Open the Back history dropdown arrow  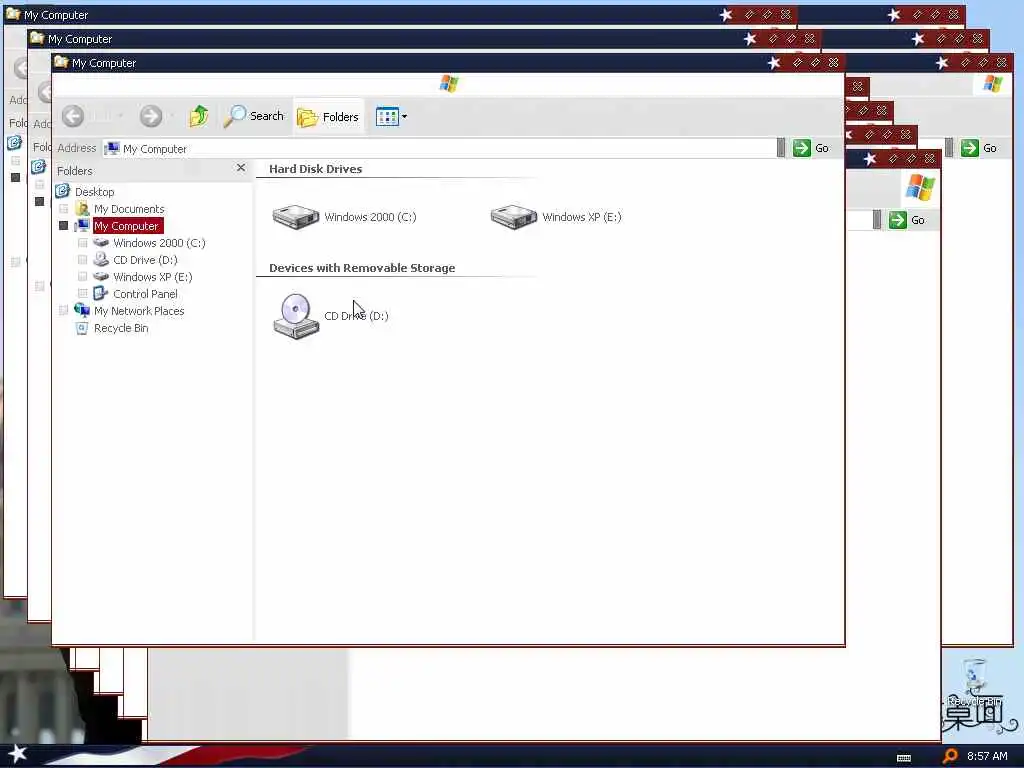coord(121,116)
